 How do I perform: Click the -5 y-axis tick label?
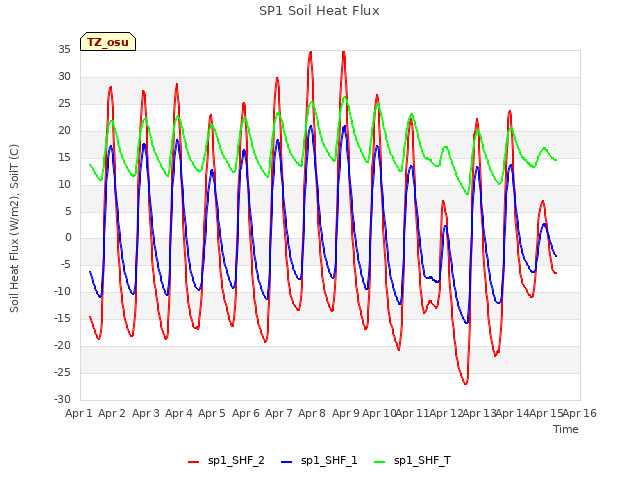[x=65, y=264]
